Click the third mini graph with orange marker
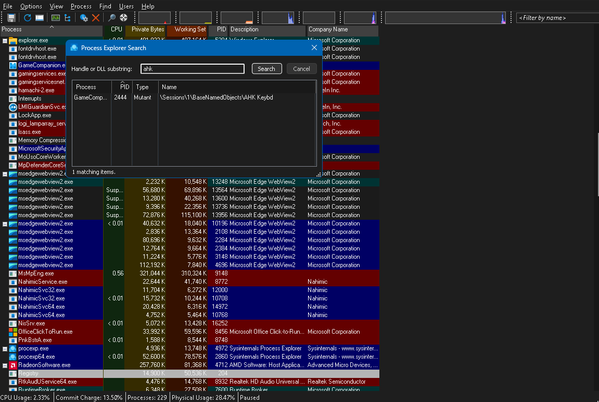Image resolution: width=599 pixels, height=402 pixels. point(236,18)
